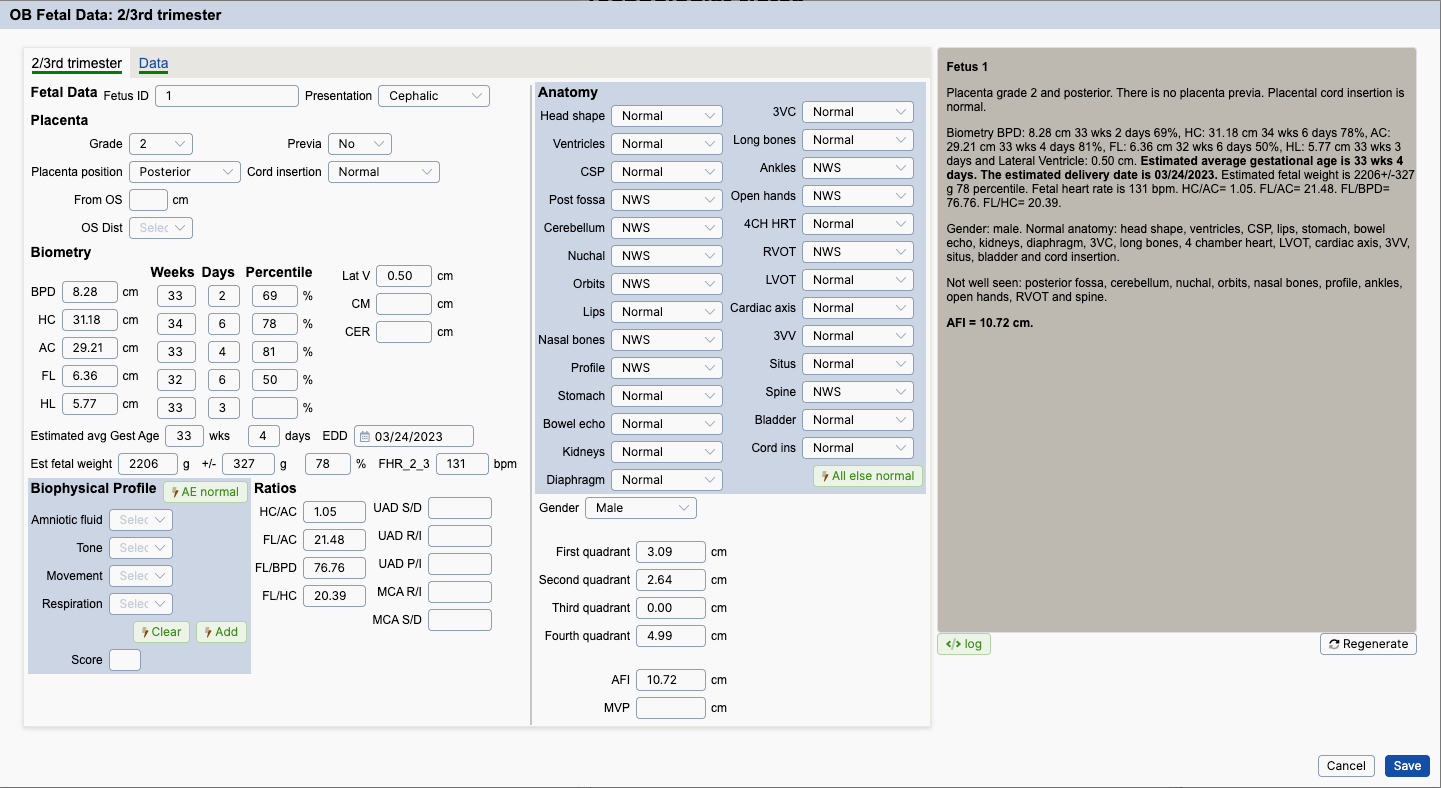The image size is (1441, 788).
Task: Change the Previa dropdown value
Action: [x=360, y=144]
